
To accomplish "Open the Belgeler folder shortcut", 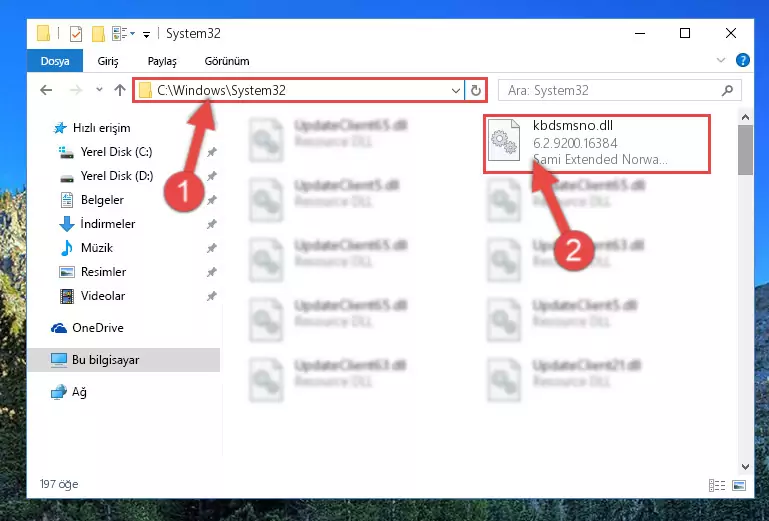I will point(92,200).
